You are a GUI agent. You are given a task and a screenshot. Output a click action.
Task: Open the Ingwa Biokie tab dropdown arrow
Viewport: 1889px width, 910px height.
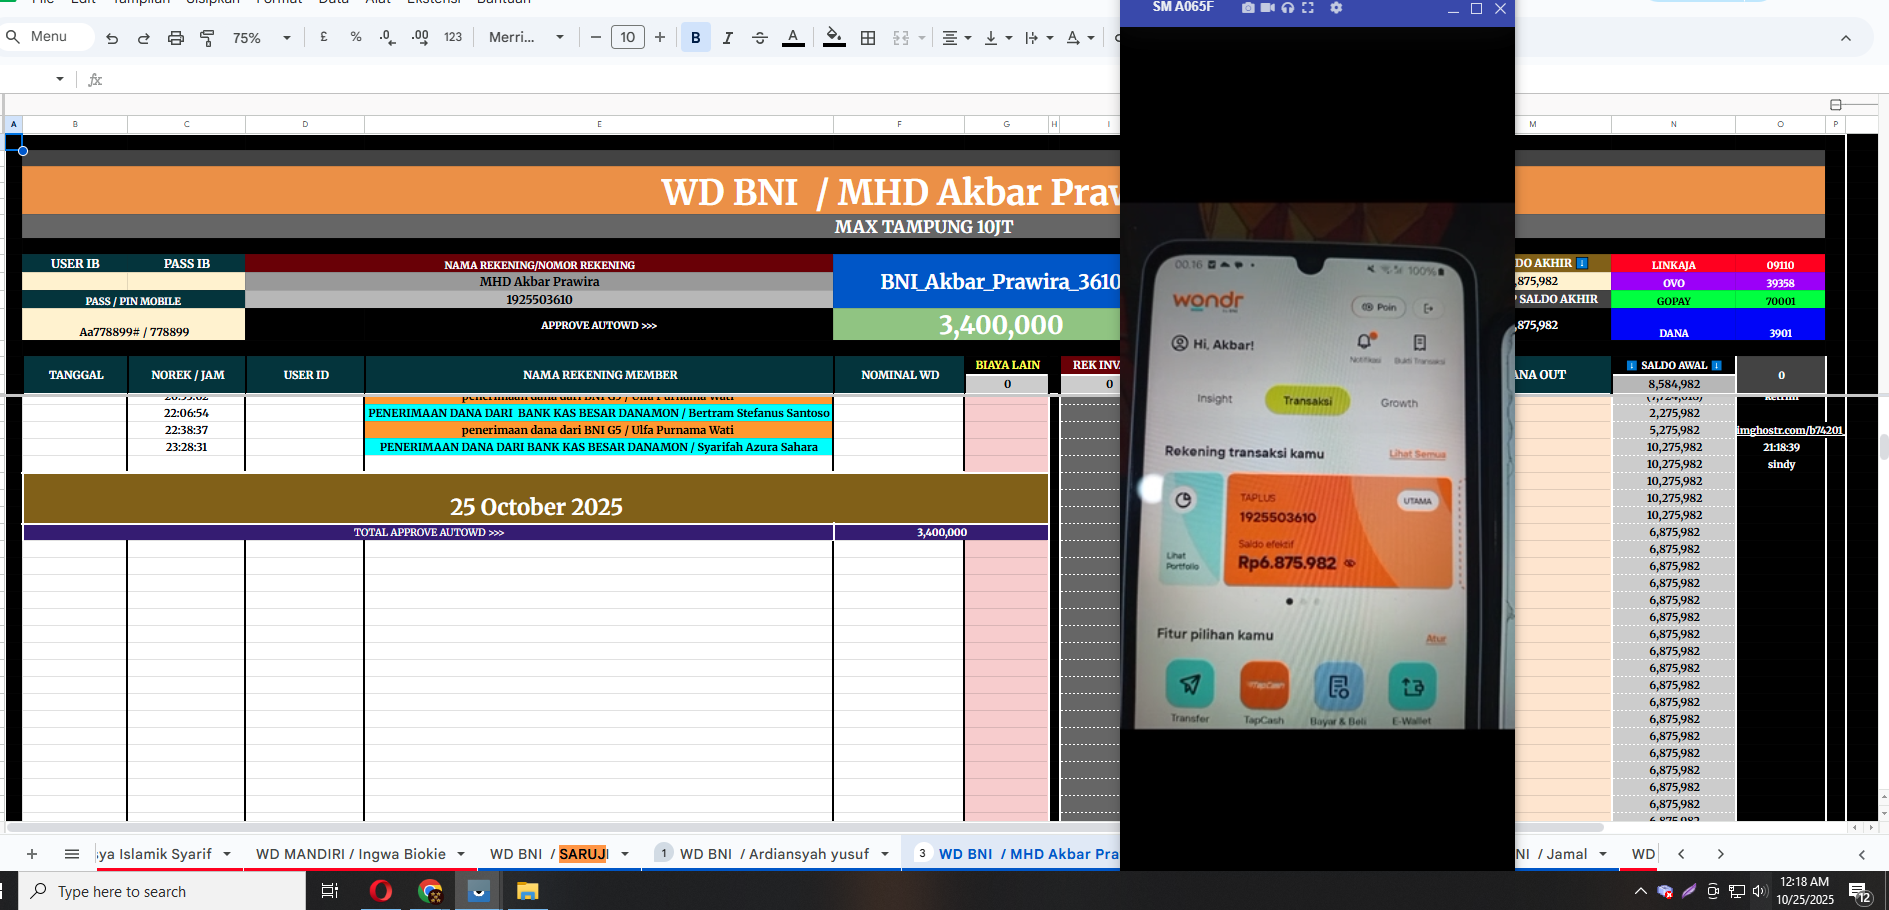coord(461,854)
